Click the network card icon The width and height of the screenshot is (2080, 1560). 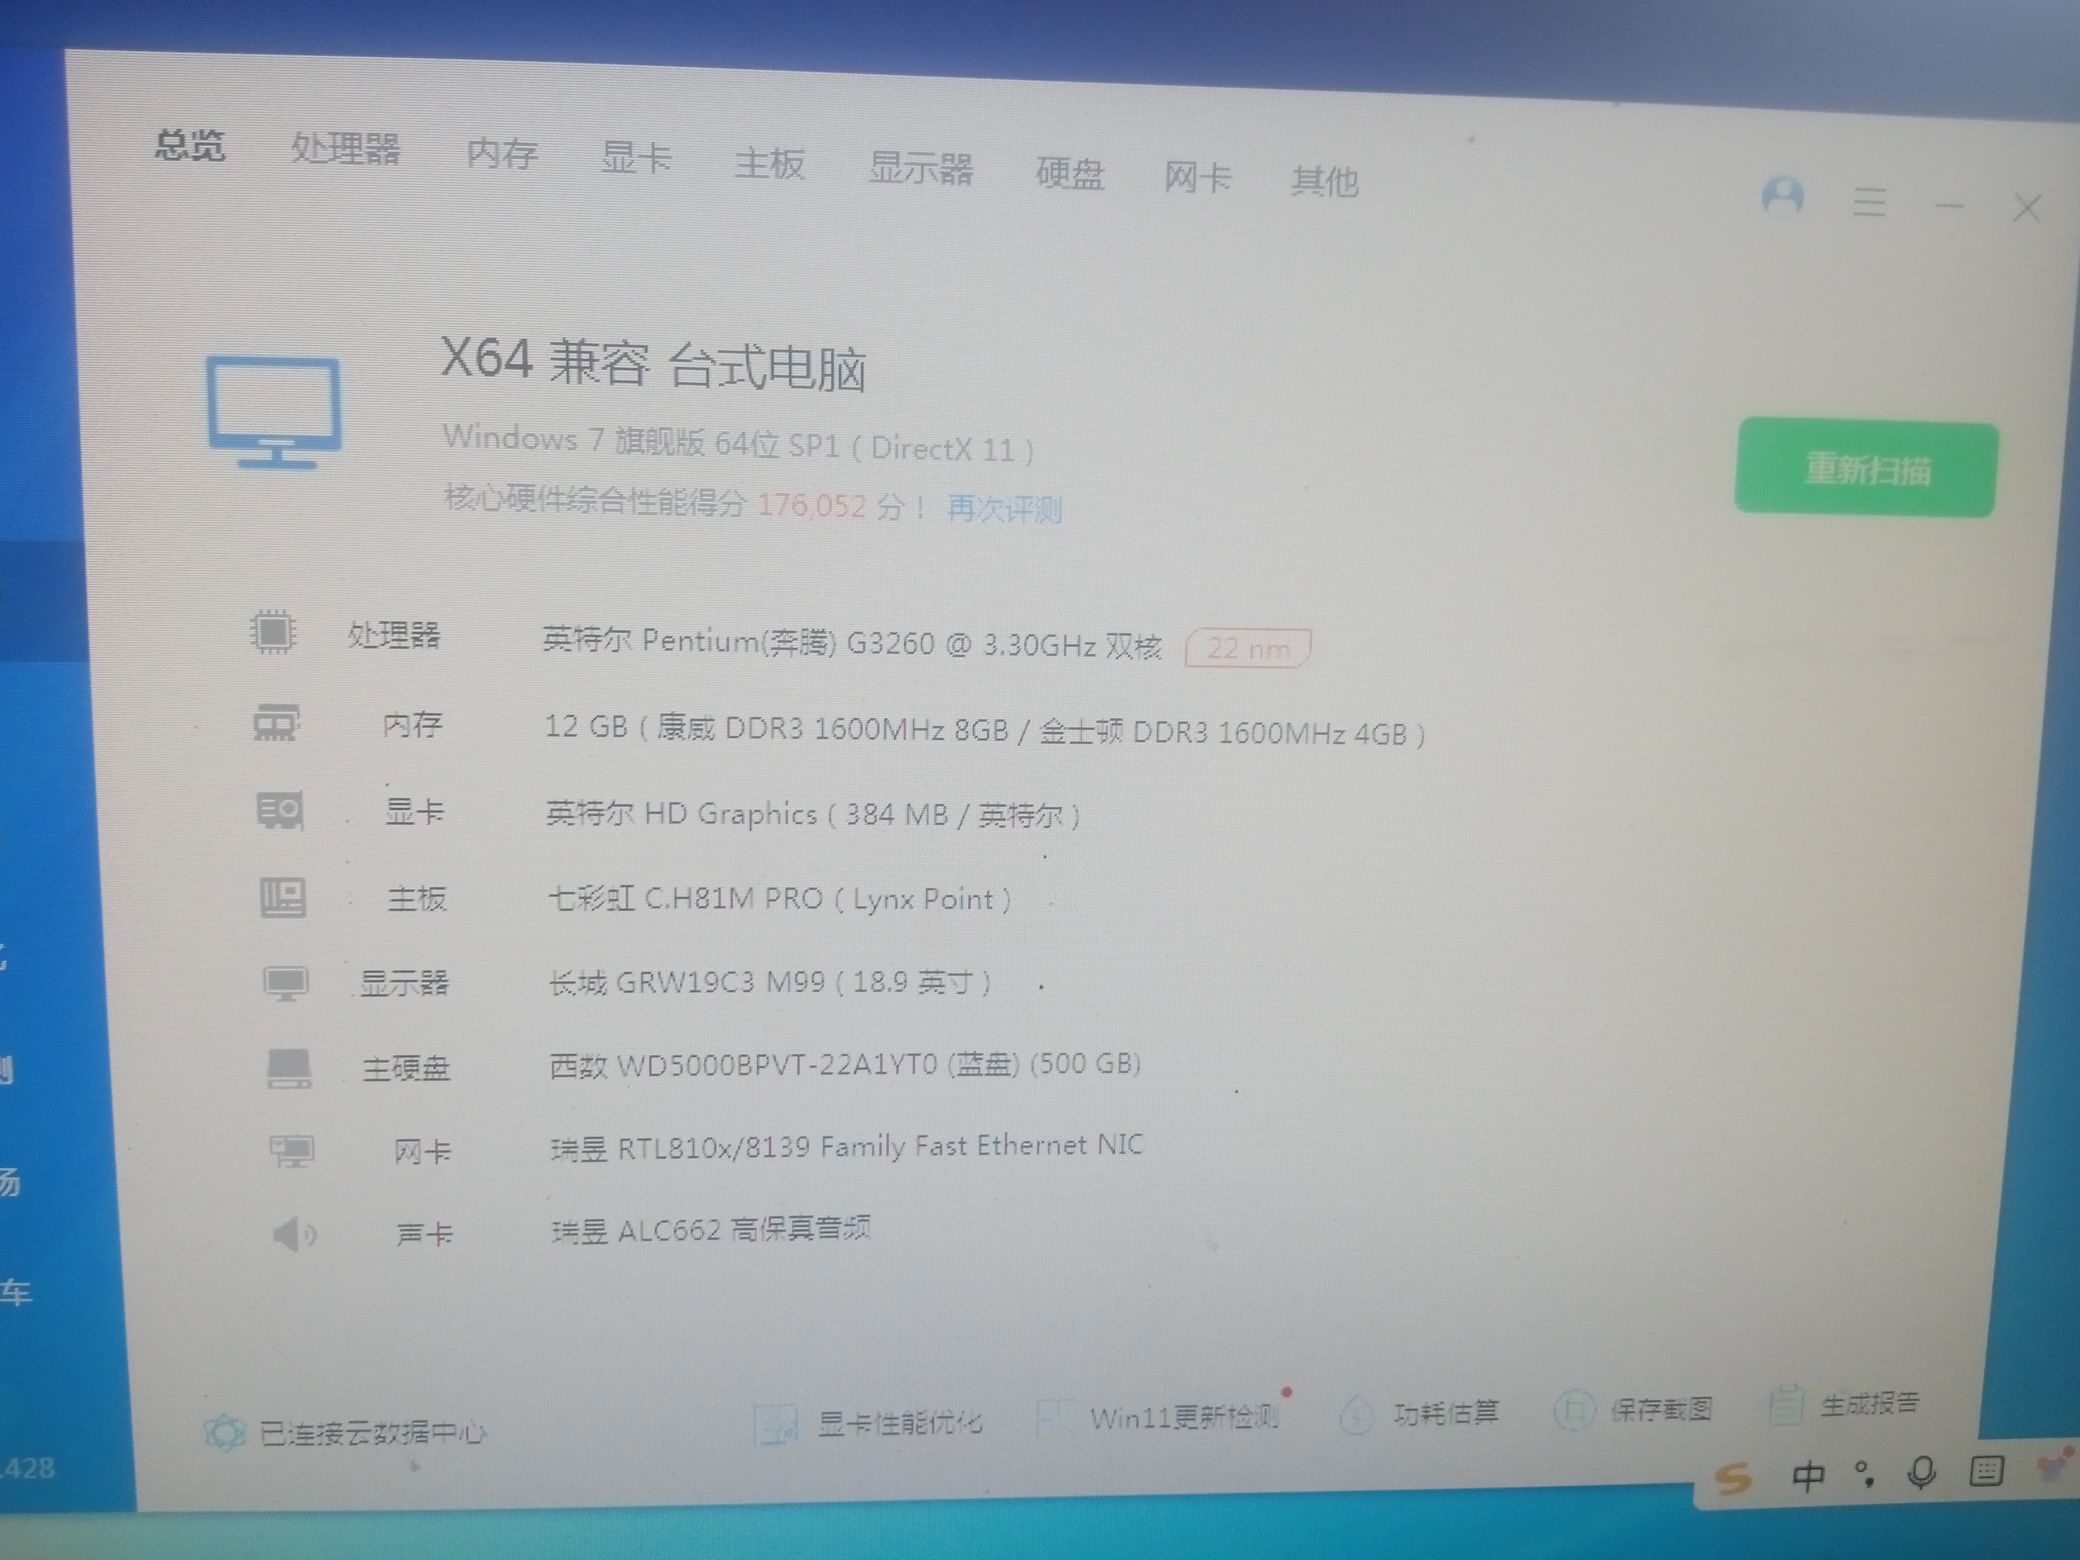(x=292, y=1152)
